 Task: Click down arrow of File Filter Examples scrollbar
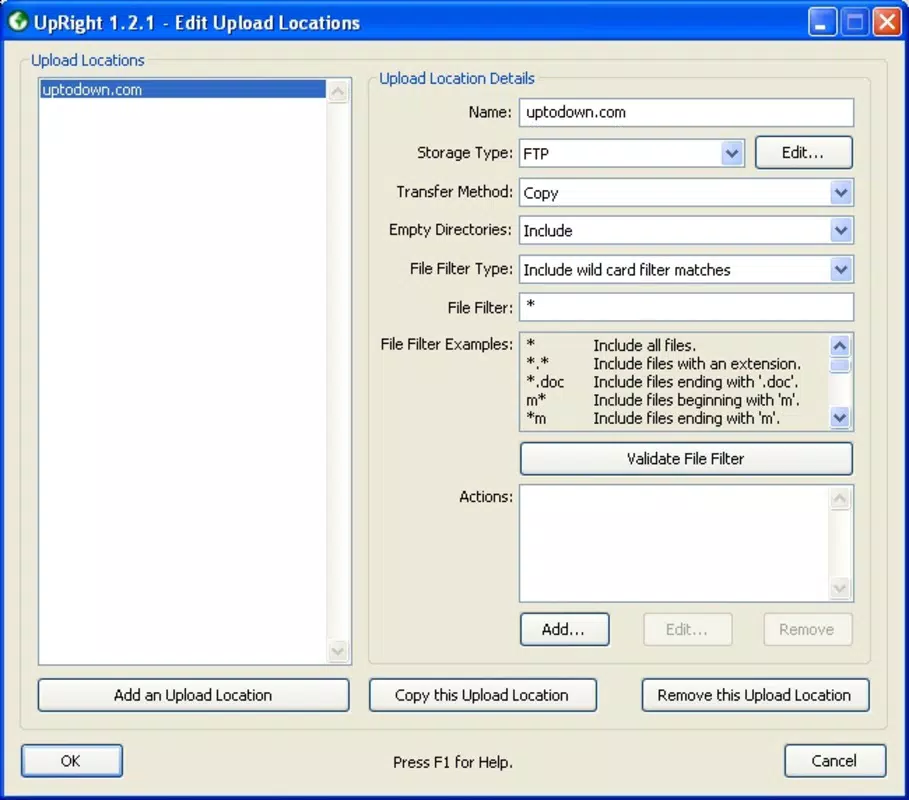(x=840, y=417)
